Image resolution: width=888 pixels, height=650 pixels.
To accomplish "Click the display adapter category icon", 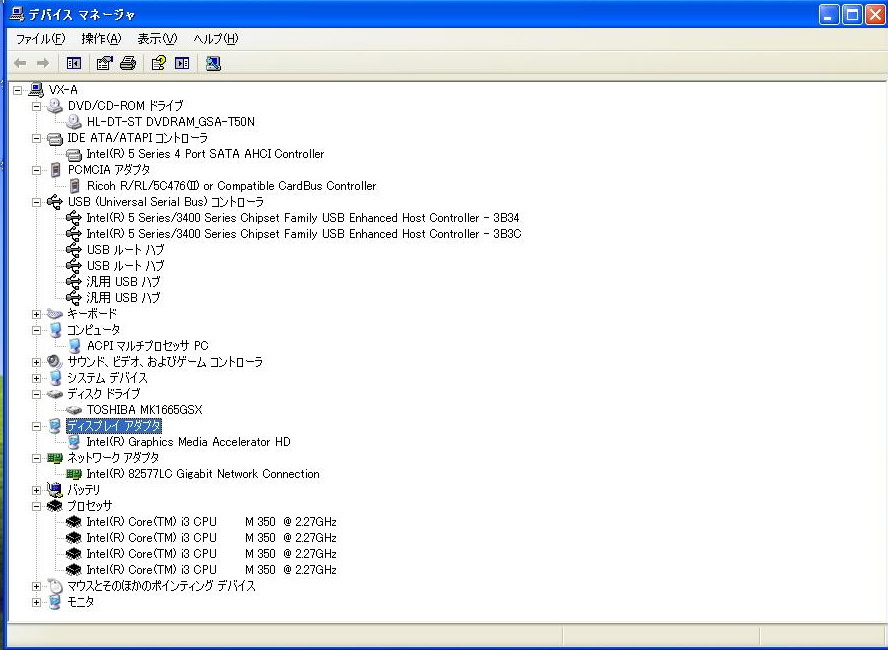I will (54, 426).
